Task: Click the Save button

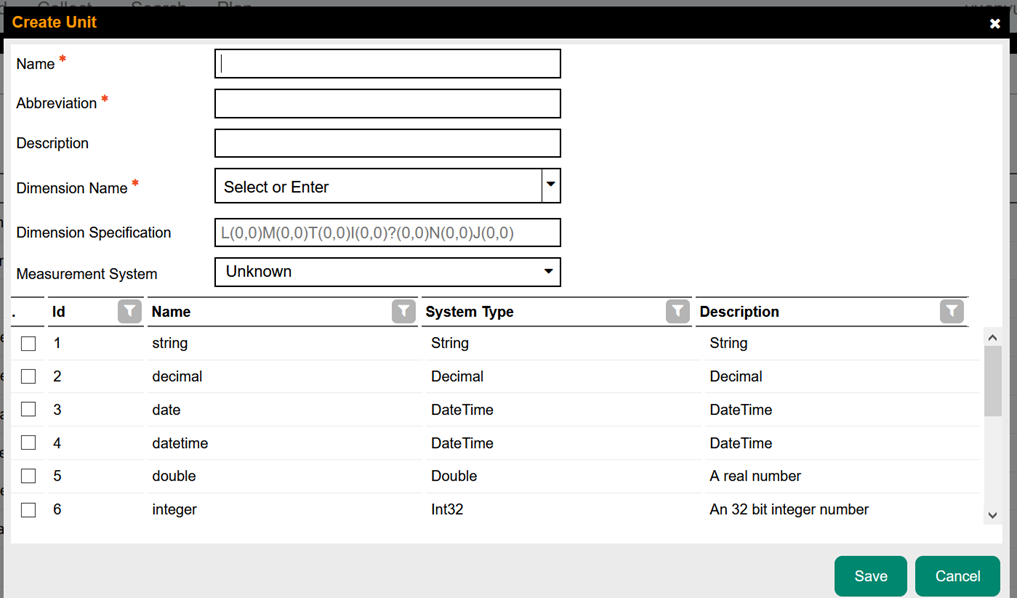Action: (870, 576)
